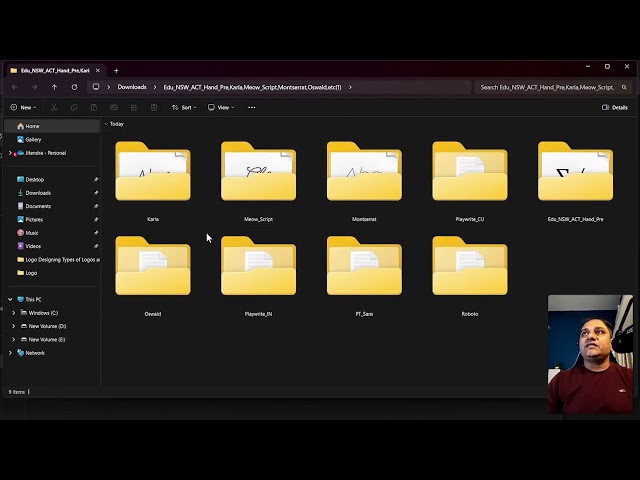Open the Sort dropdown
This screenshot has height=480, width=640.
point(184,107)
